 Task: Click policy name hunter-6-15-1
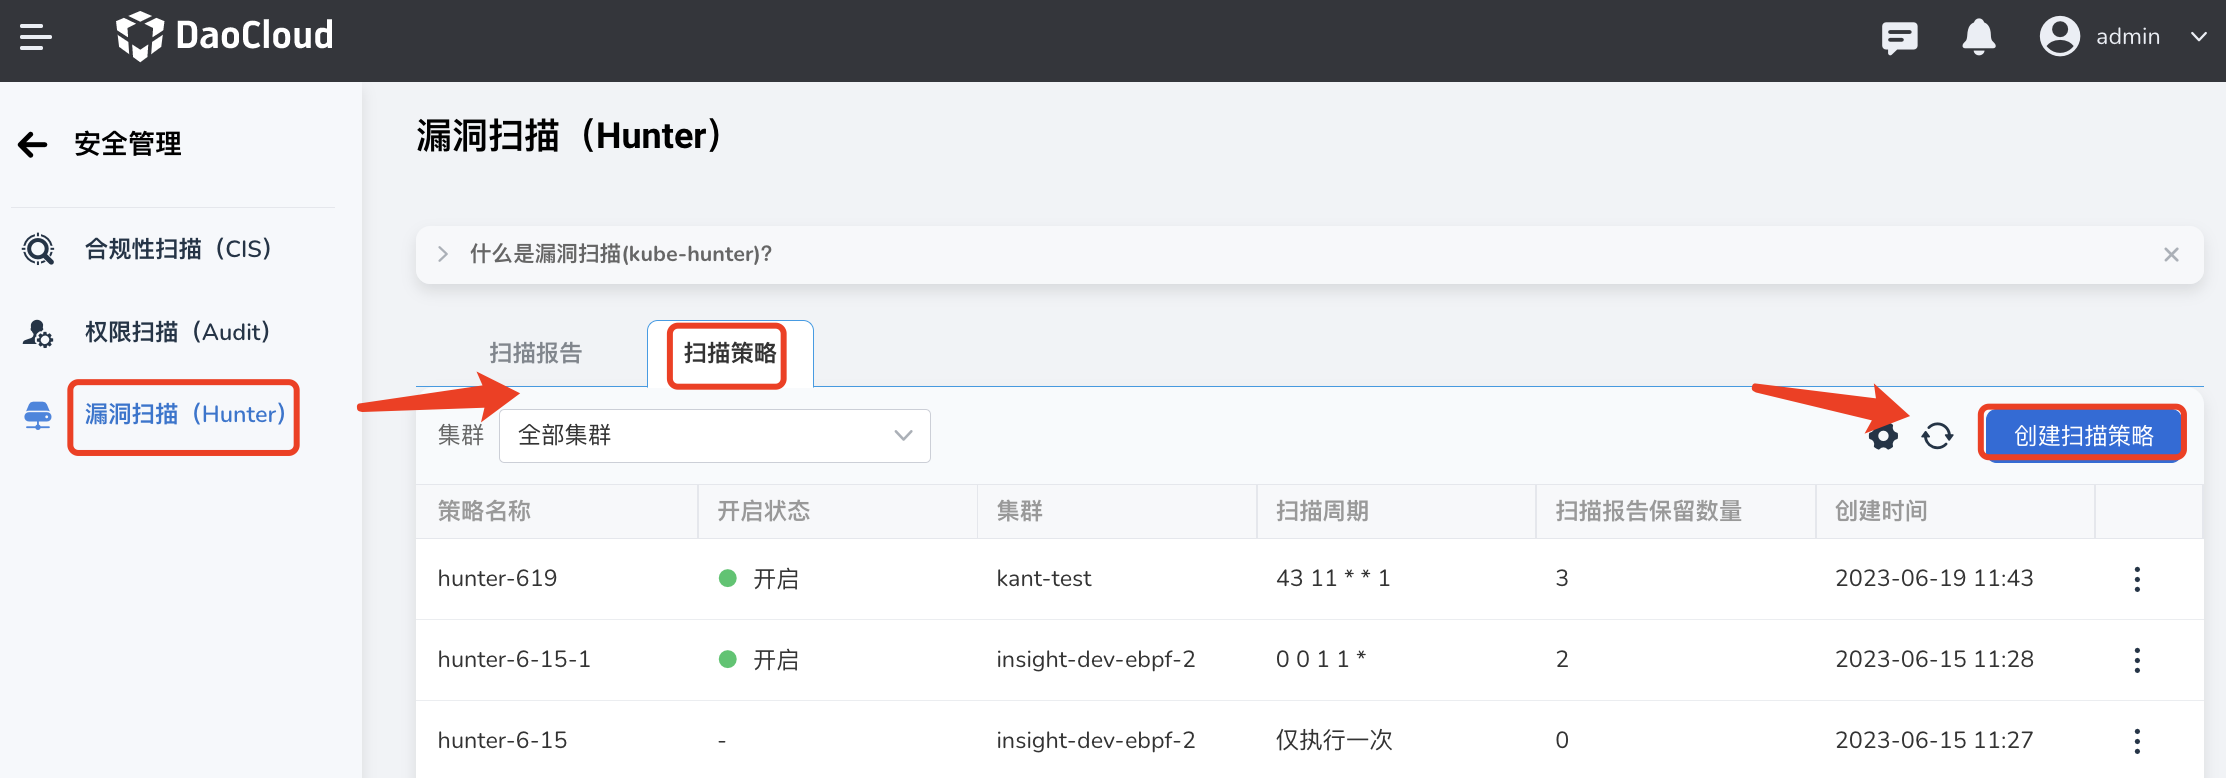pyautogui.click(x=514, y=659)
